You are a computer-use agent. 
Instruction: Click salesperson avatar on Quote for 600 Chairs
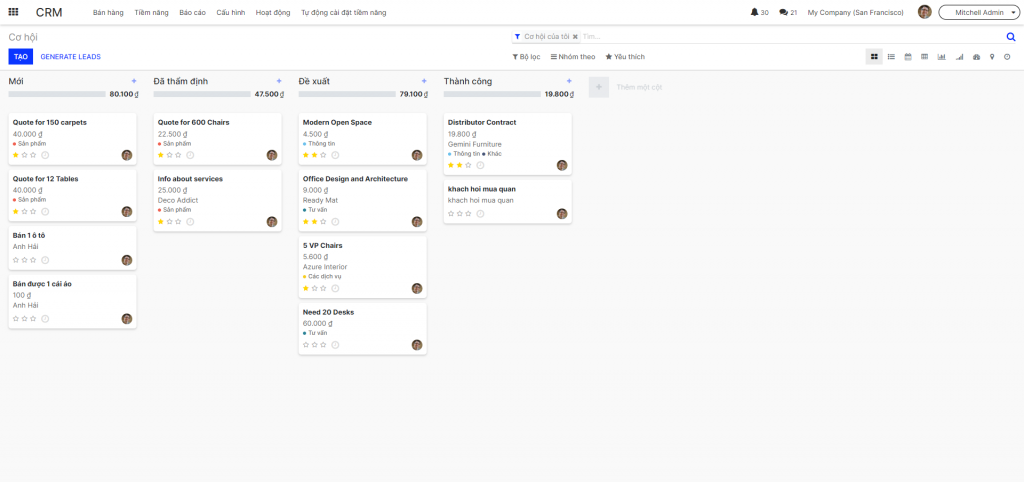tap(272, 155)
